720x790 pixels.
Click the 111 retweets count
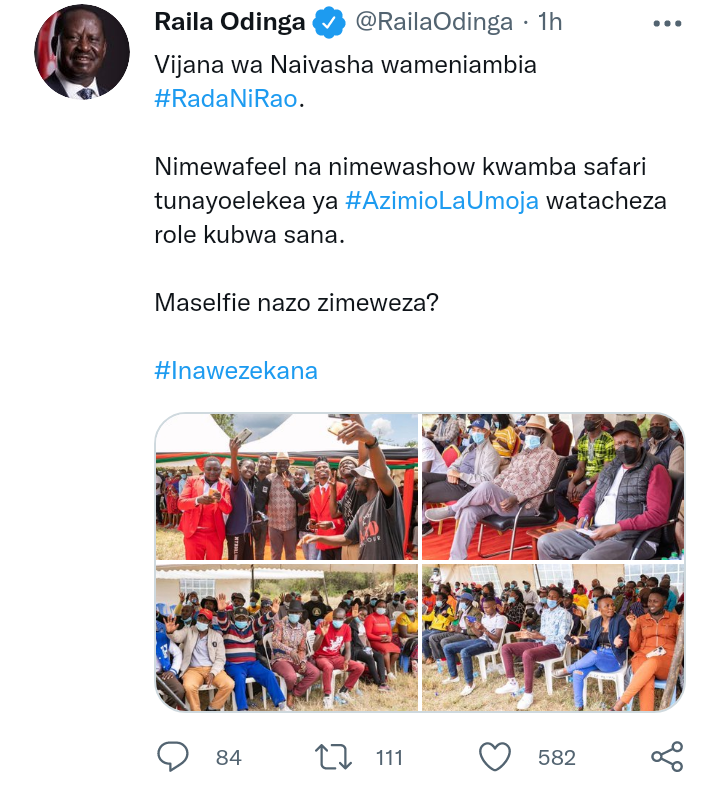point(389,758)
